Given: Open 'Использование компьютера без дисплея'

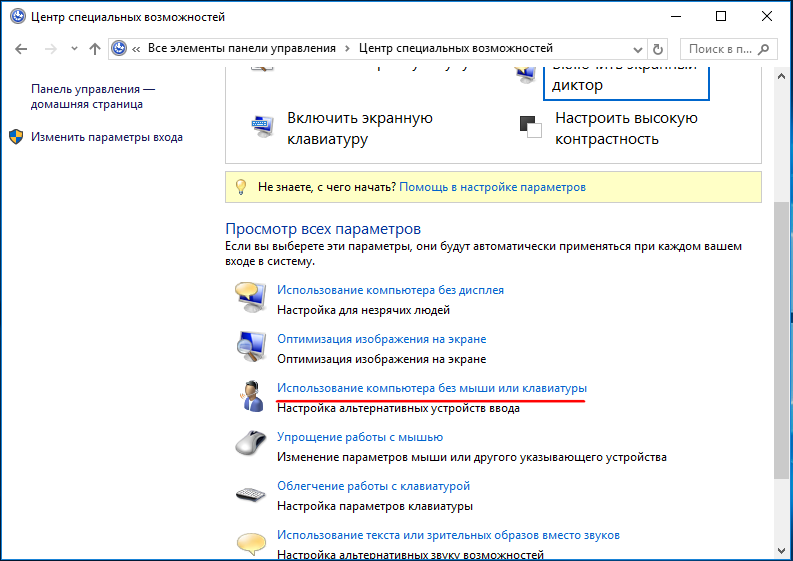Looking at the screenshot, I should [x=390, y=290].
